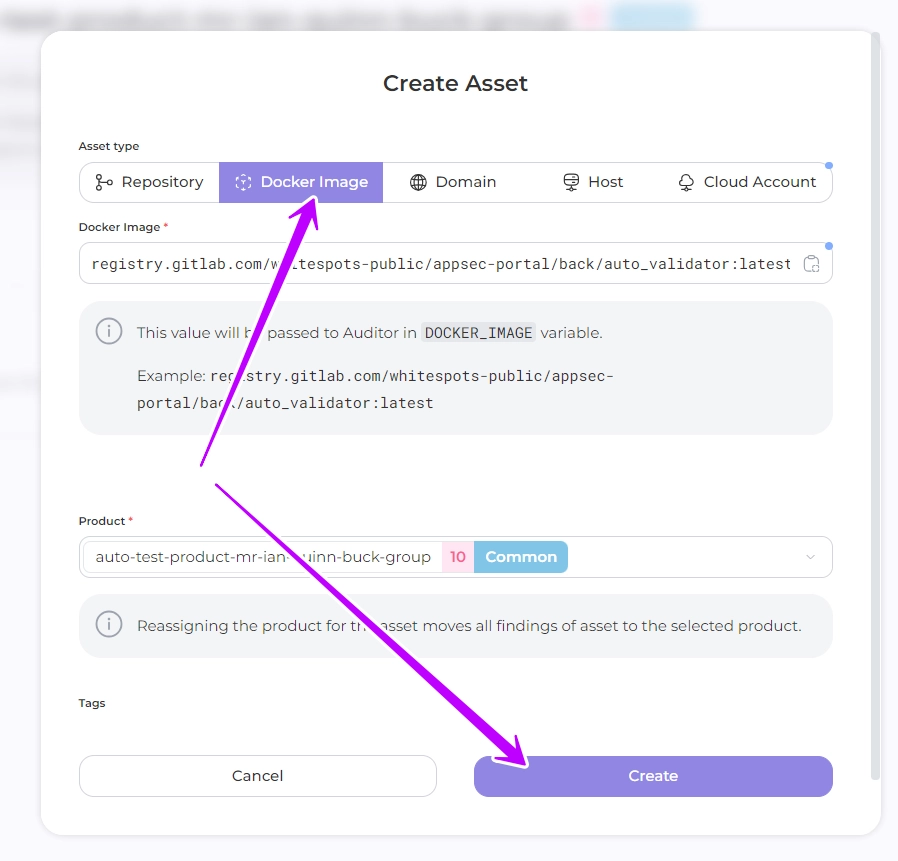Click the pink 10 badge in Product field

[x=458, y=557]
